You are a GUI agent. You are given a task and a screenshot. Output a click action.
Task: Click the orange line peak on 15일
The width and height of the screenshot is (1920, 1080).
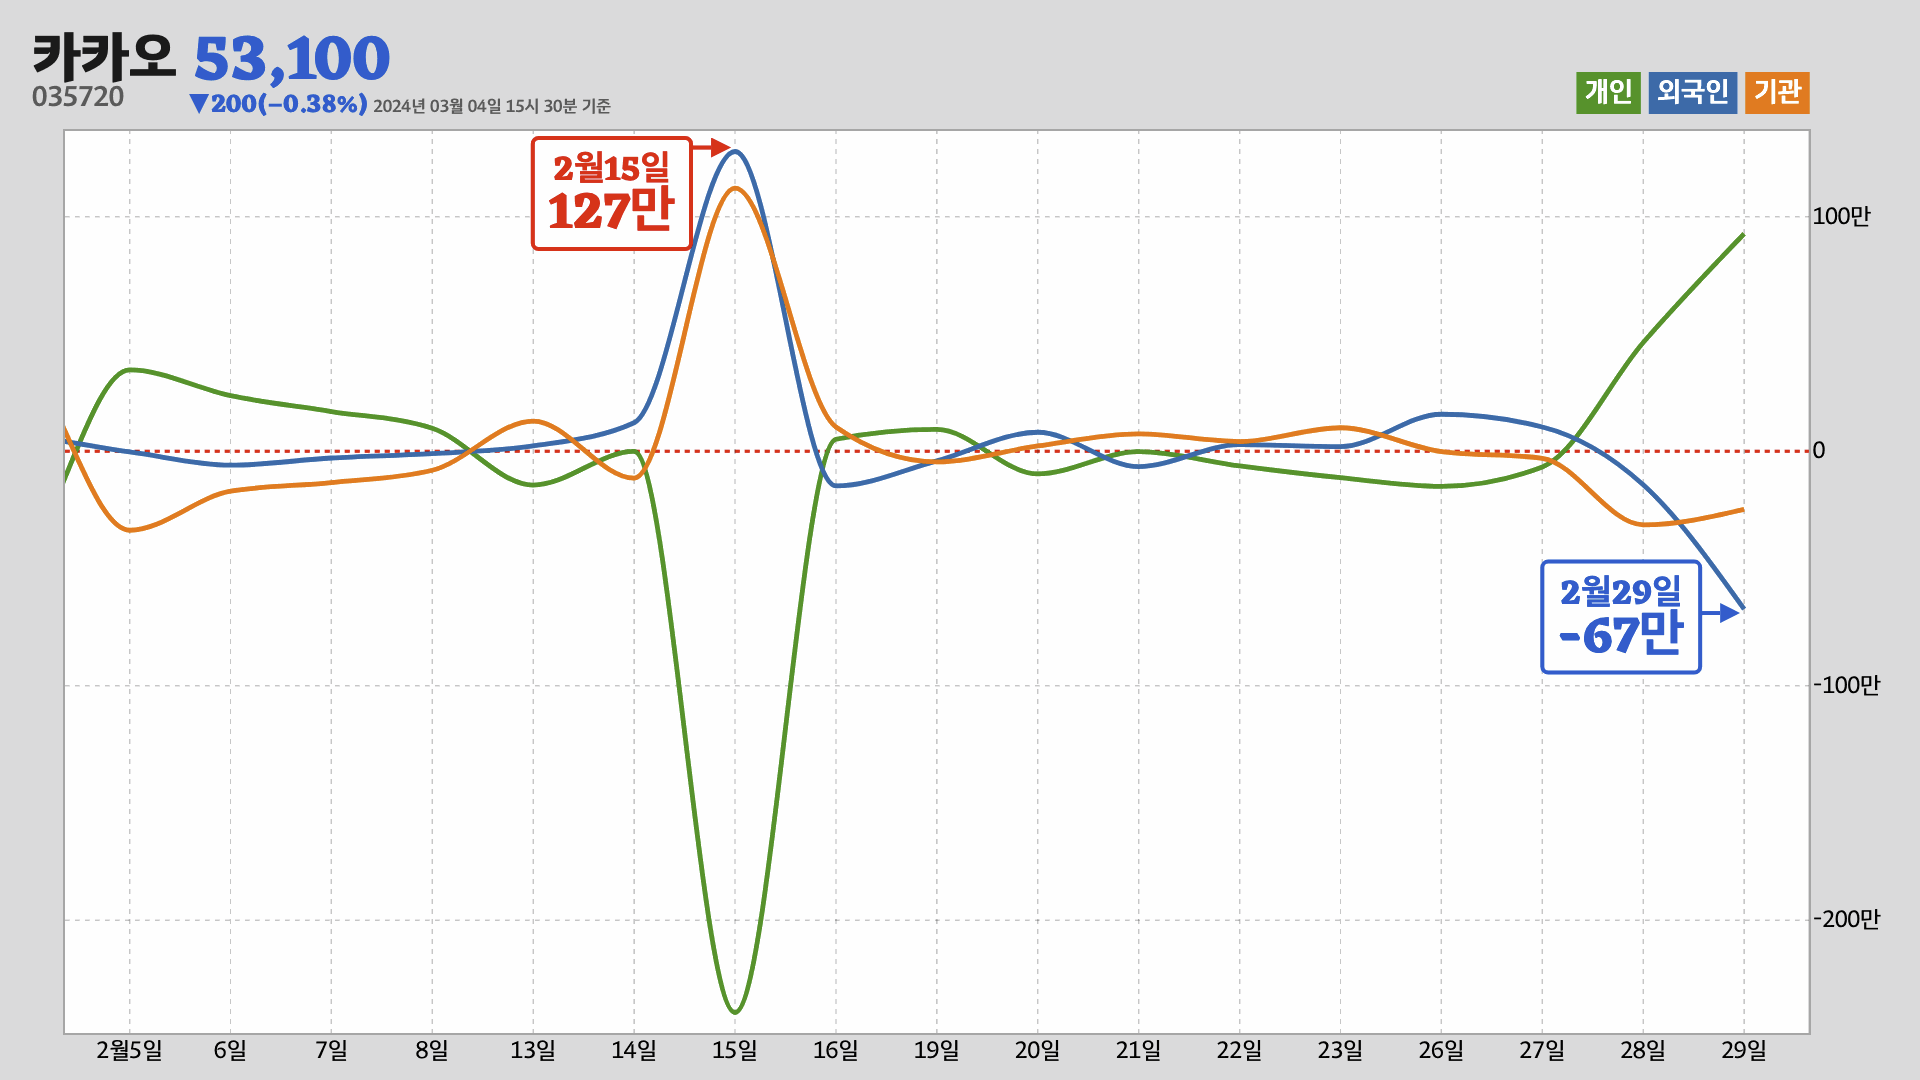(x=735, y=188)
